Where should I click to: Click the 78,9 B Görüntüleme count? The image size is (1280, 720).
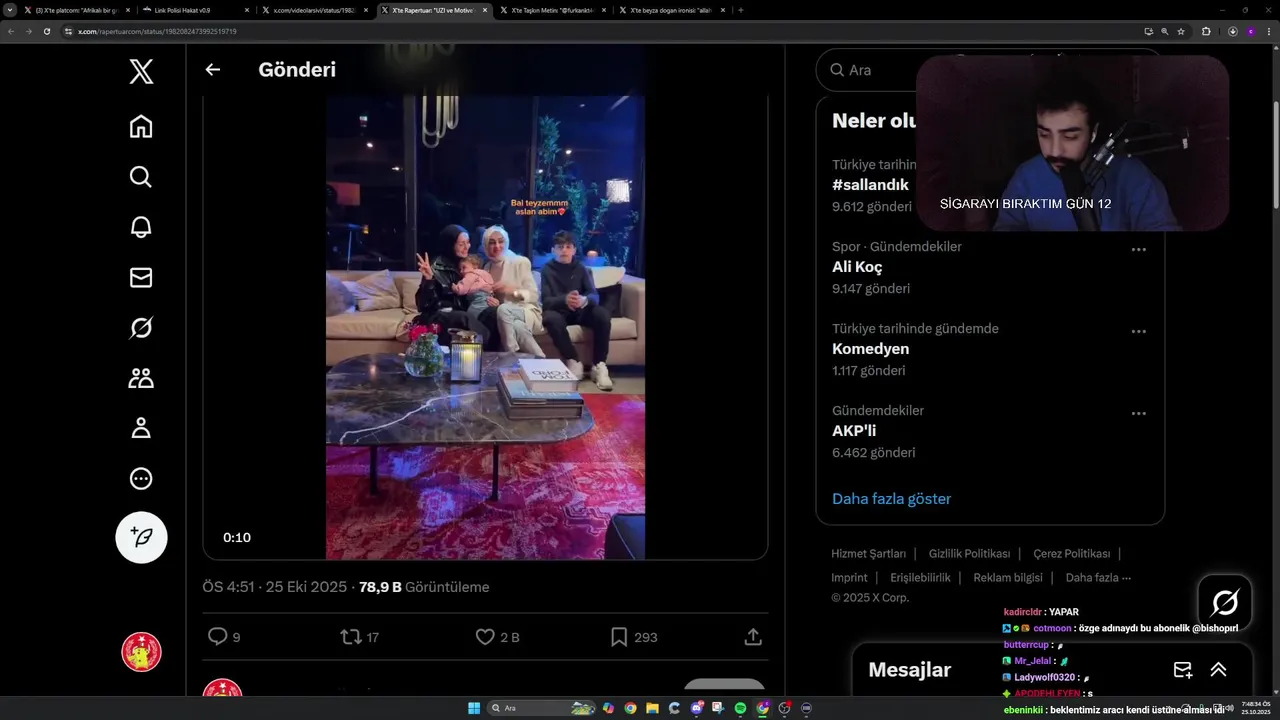pos(424,587)
